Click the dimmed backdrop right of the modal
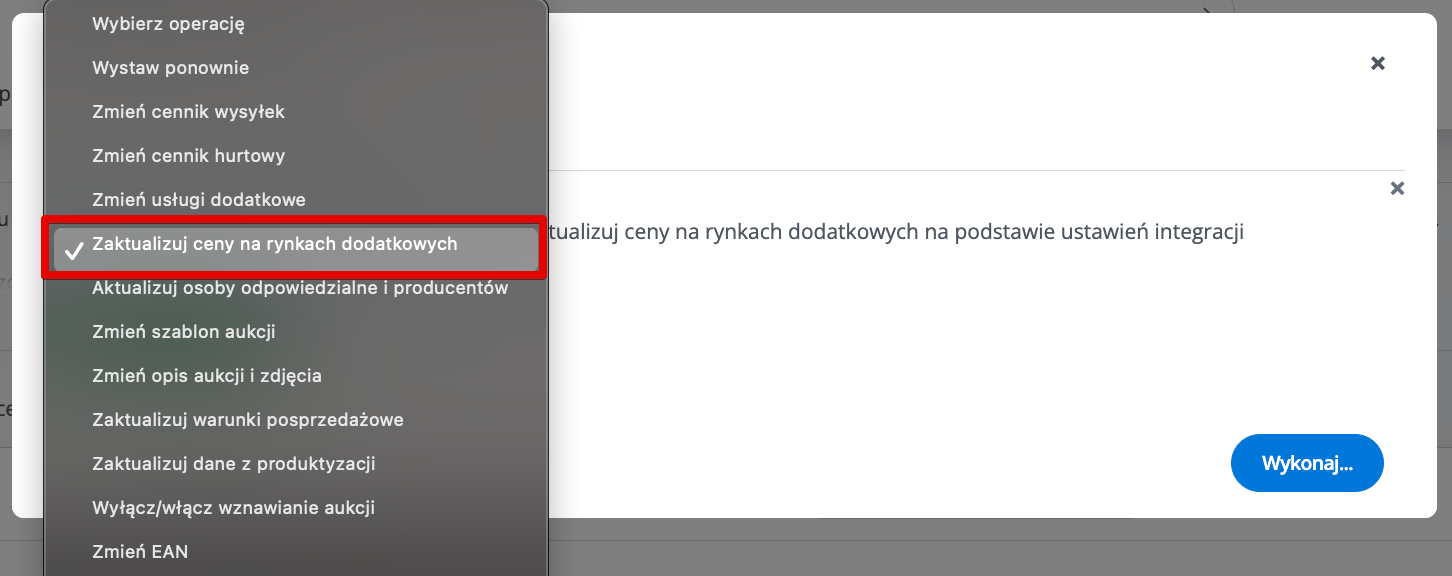This screenshot has width=1452, height=576. pos(1445,300)
